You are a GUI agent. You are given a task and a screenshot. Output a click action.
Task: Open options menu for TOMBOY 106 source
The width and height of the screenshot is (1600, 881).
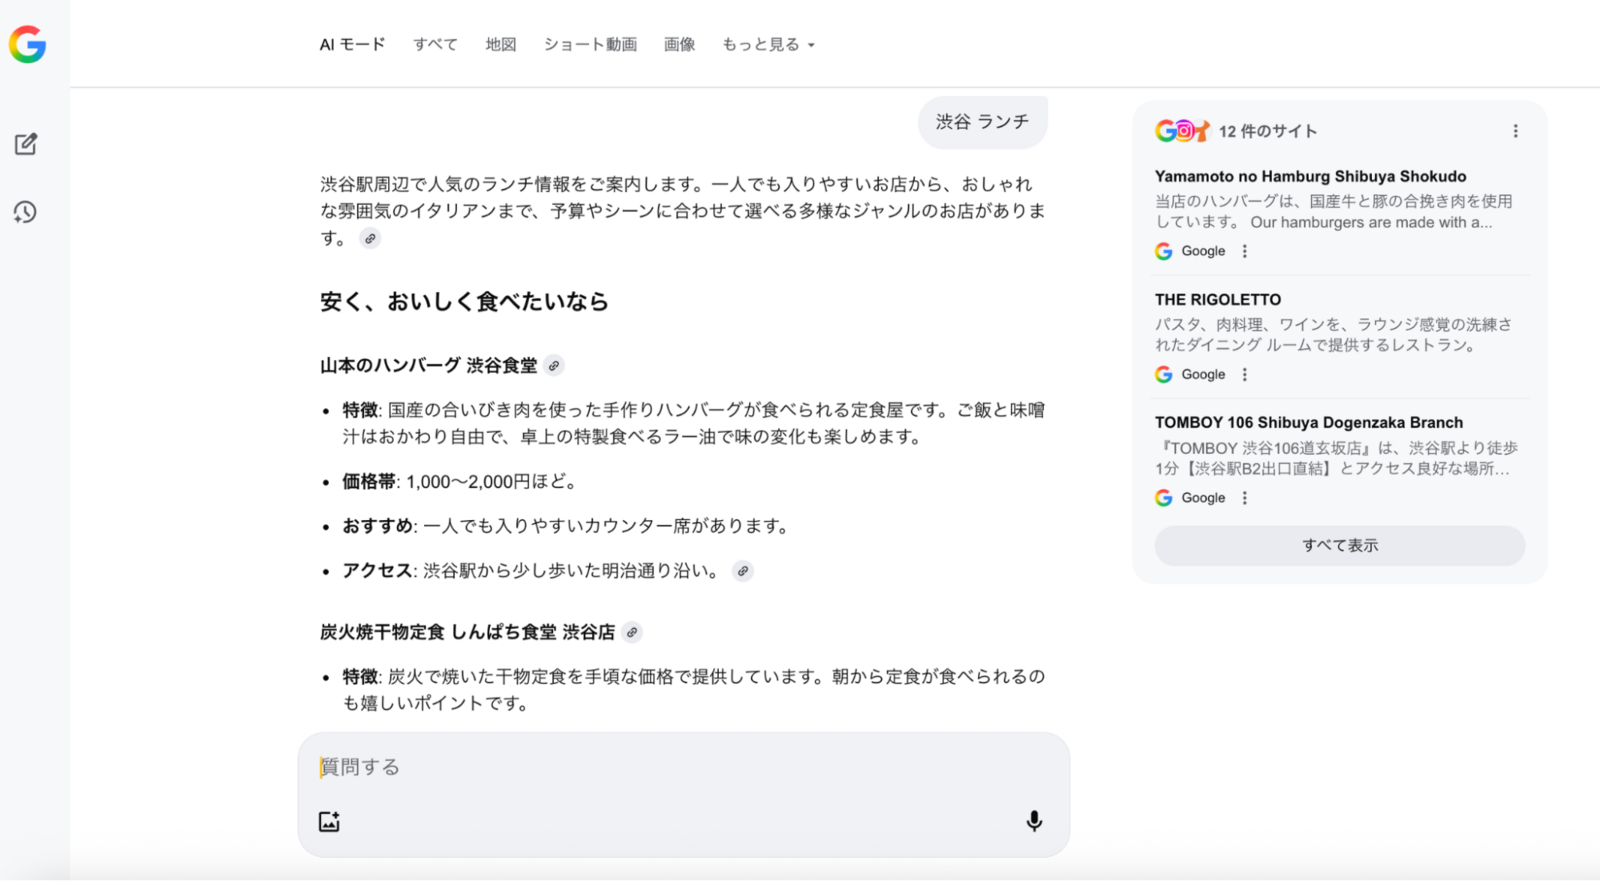point(1245,497)
